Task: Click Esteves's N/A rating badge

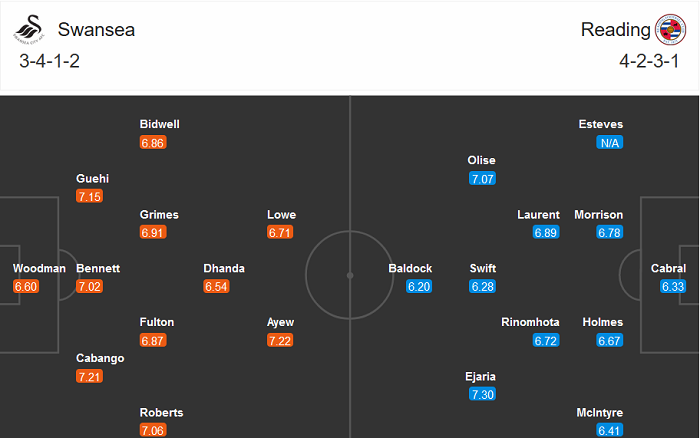Action: pyautogui.click(x=609, y=143)
